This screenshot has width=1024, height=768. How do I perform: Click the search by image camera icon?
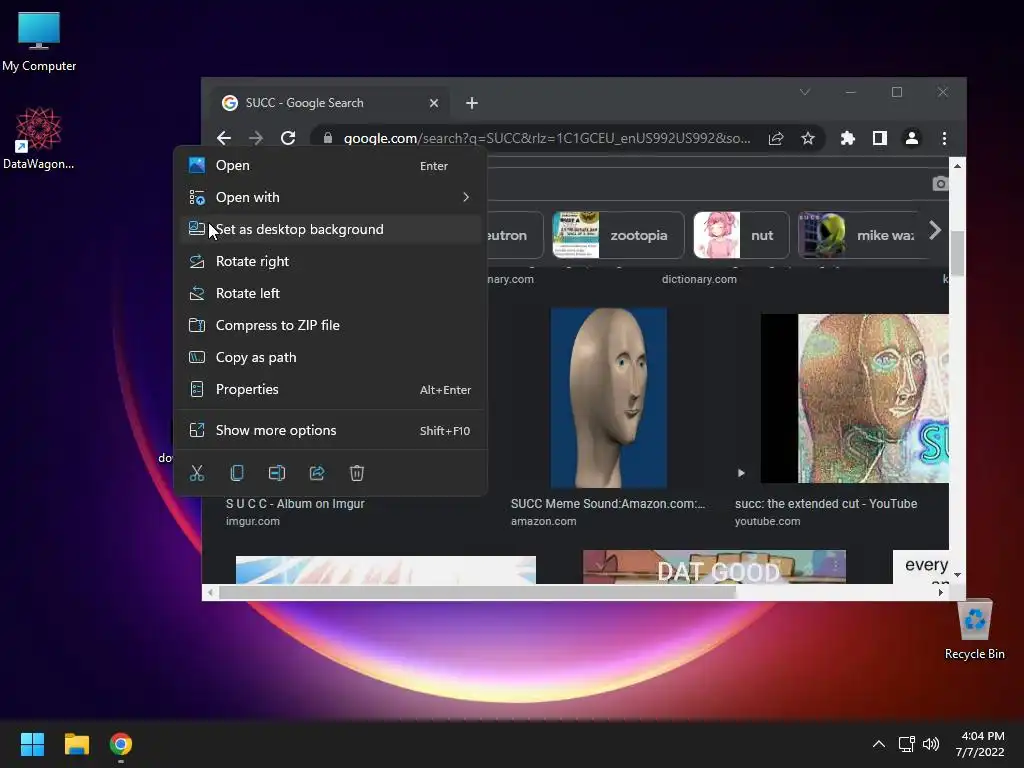[x=940, y=184]
